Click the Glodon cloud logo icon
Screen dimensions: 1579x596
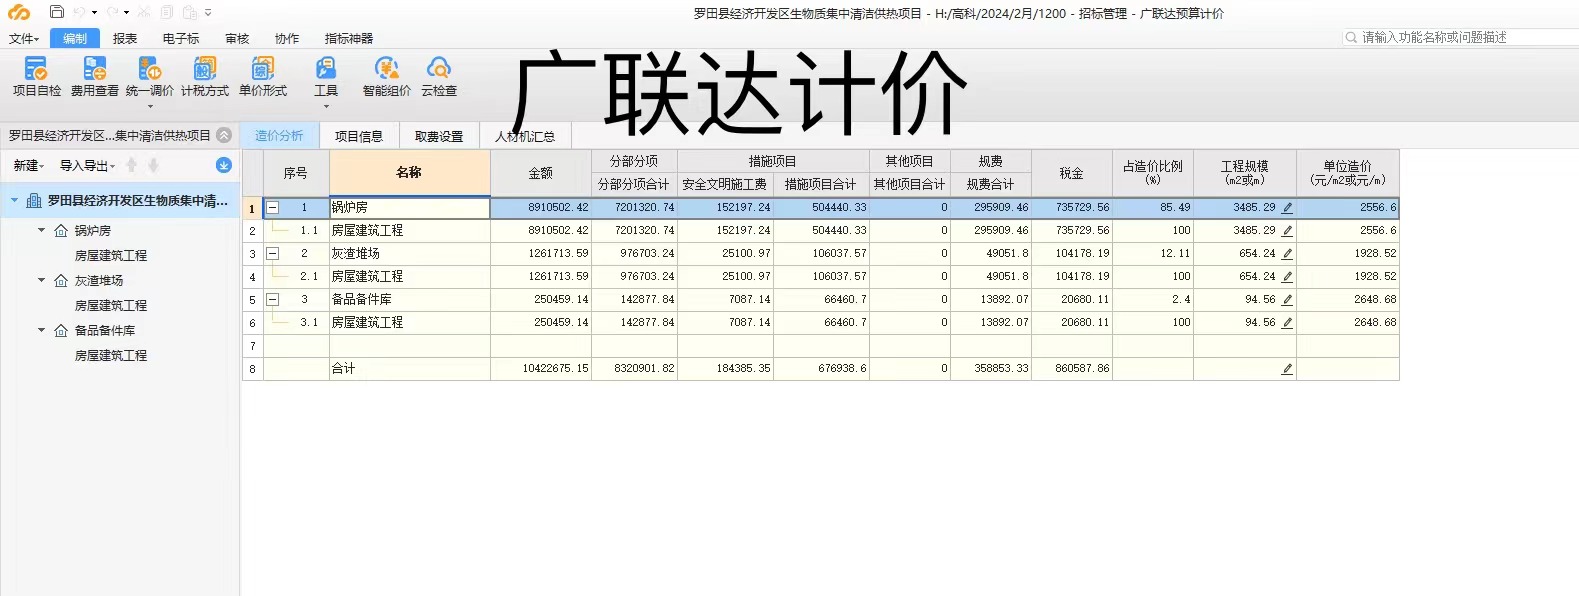click(x=19, y=12)
